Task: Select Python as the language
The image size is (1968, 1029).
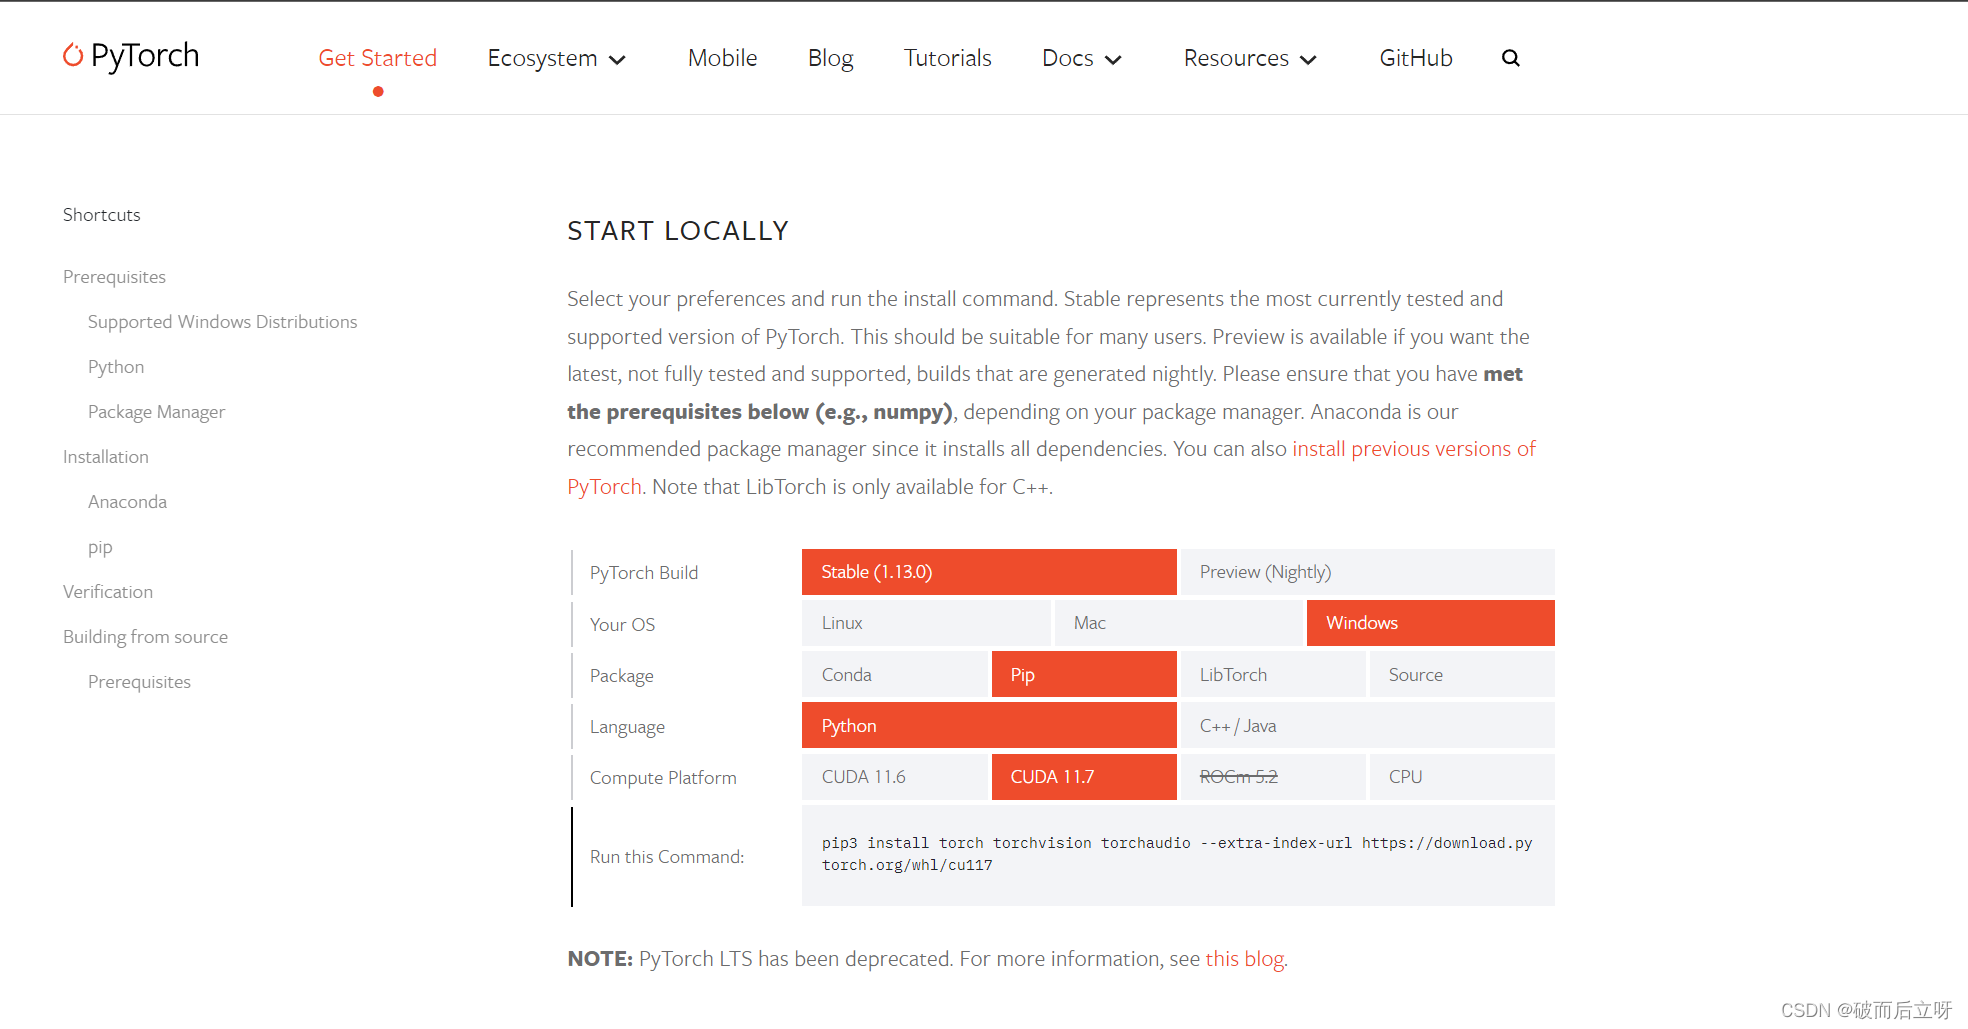Action: pyautogui.click(x=989, y=726)
